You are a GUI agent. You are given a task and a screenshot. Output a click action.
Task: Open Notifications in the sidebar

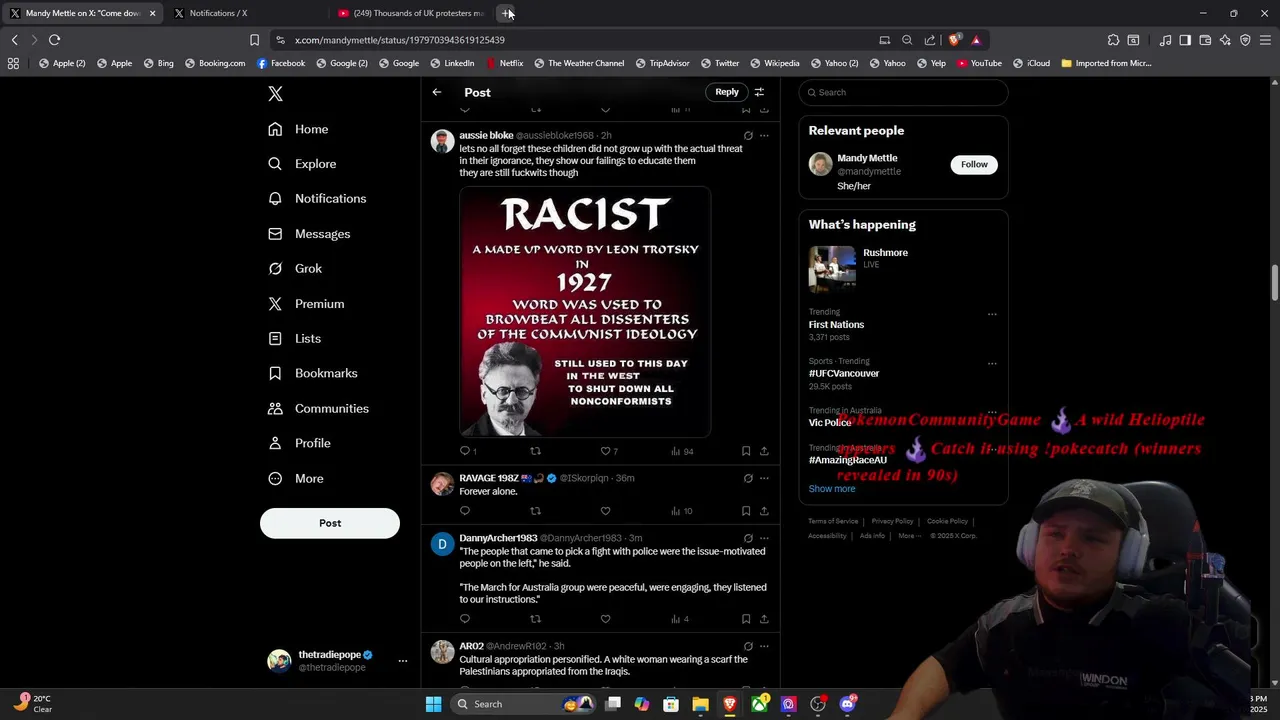pyautogui.click(x=317, y=199)
